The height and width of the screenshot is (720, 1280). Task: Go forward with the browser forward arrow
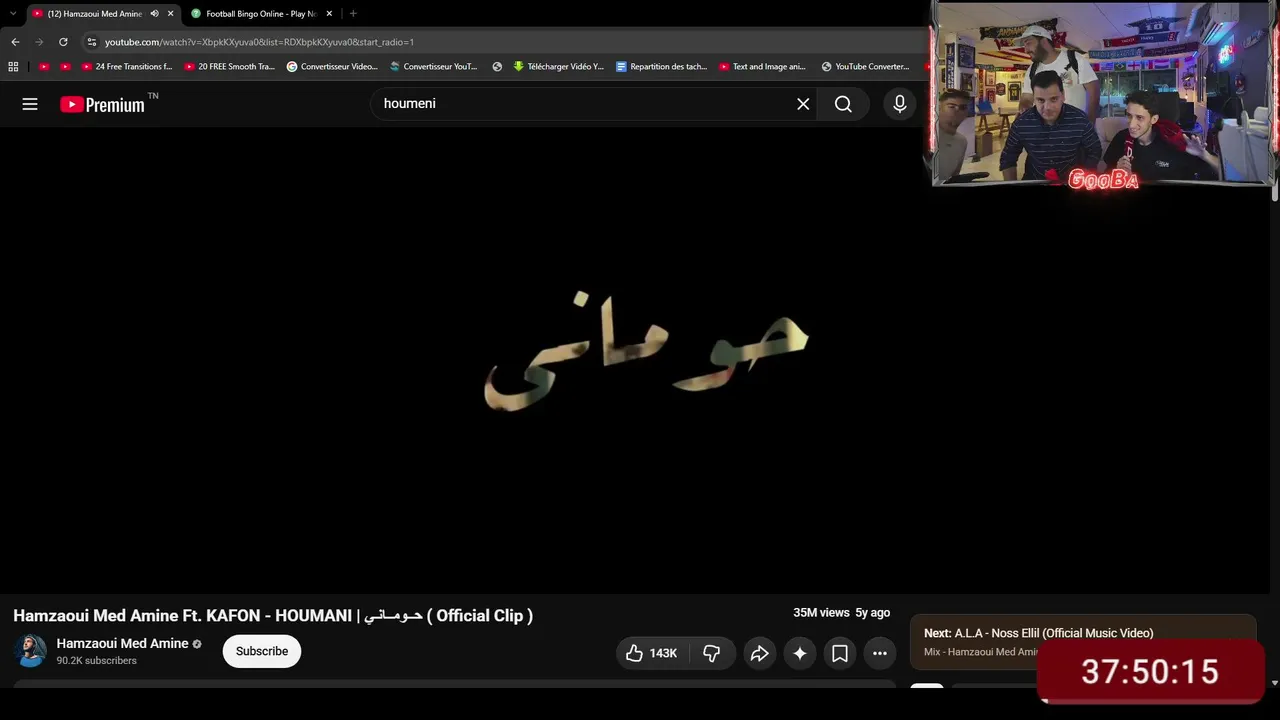pyautogui.click(x=39, y=42)
